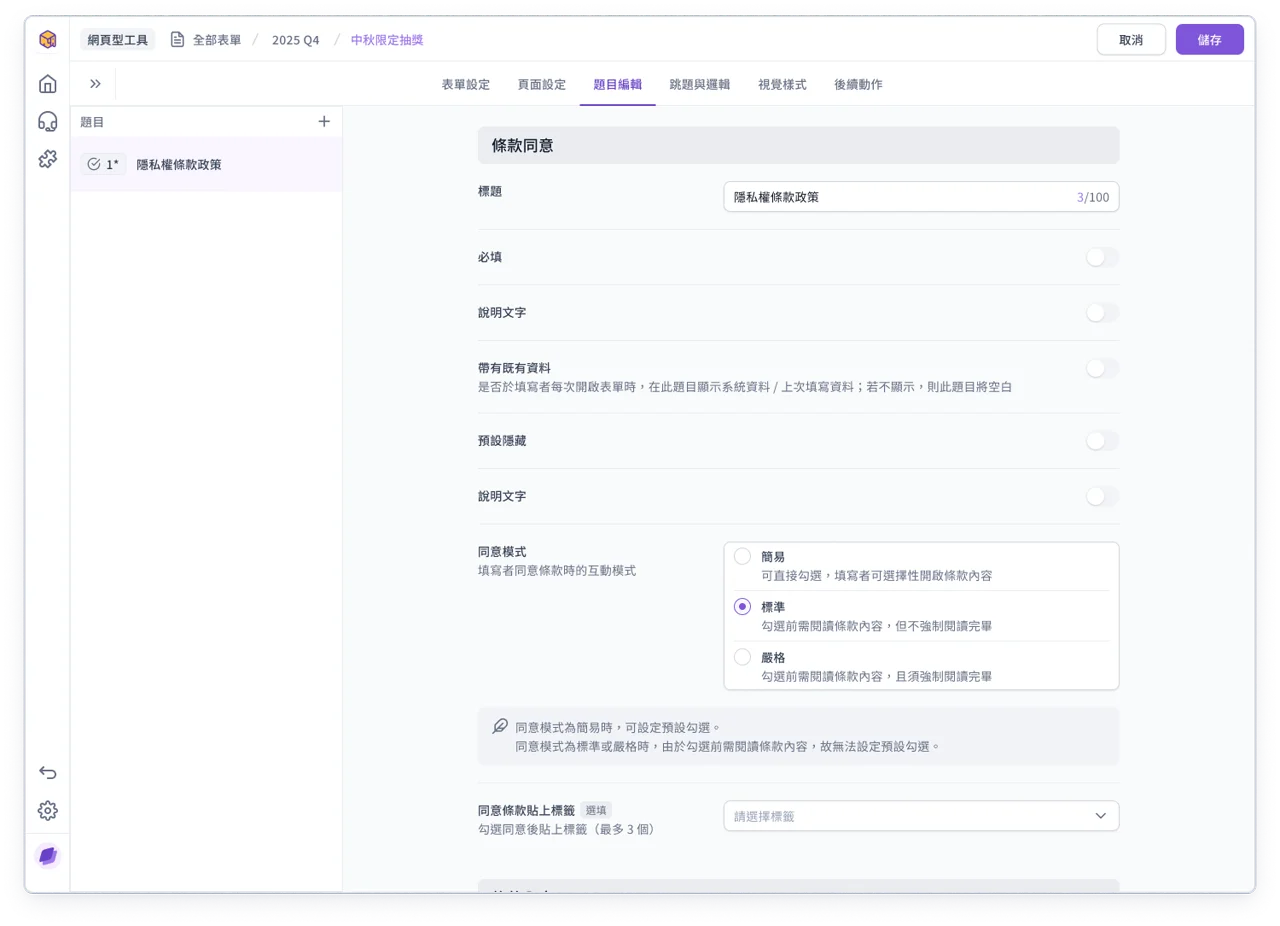Screen dimensions: 1280x926
Task: Toggle the 必填 switch
Action: (1102, 257)
